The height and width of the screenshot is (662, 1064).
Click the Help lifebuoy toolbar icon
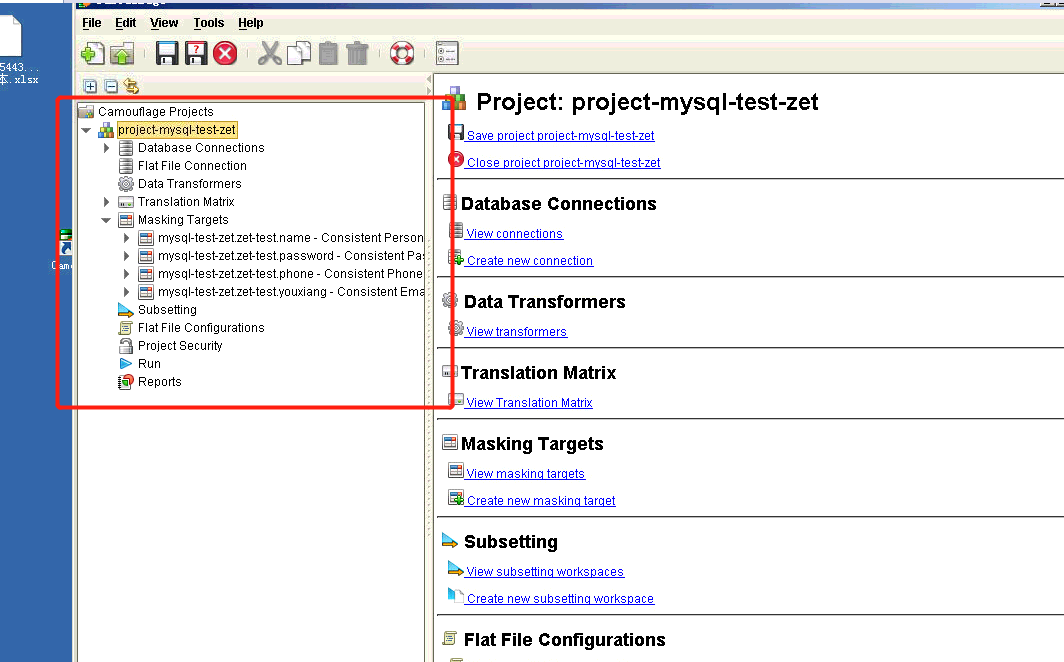402,53
